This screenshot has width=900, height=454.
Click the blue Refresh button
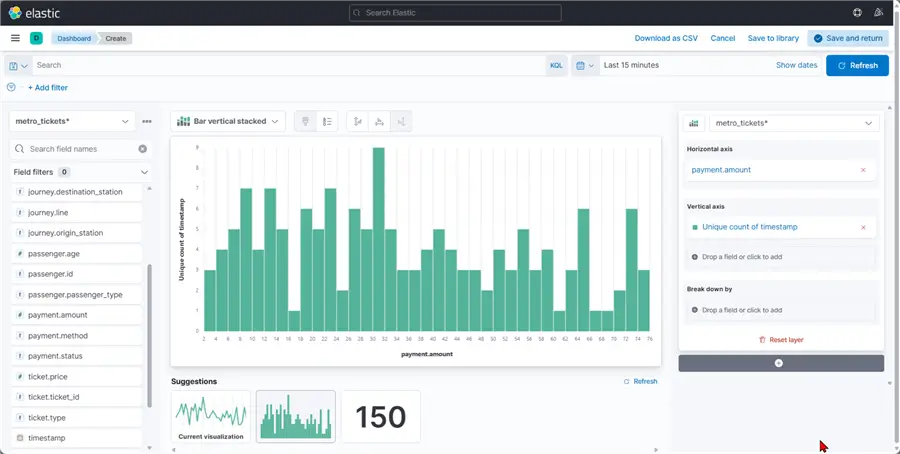858,65
